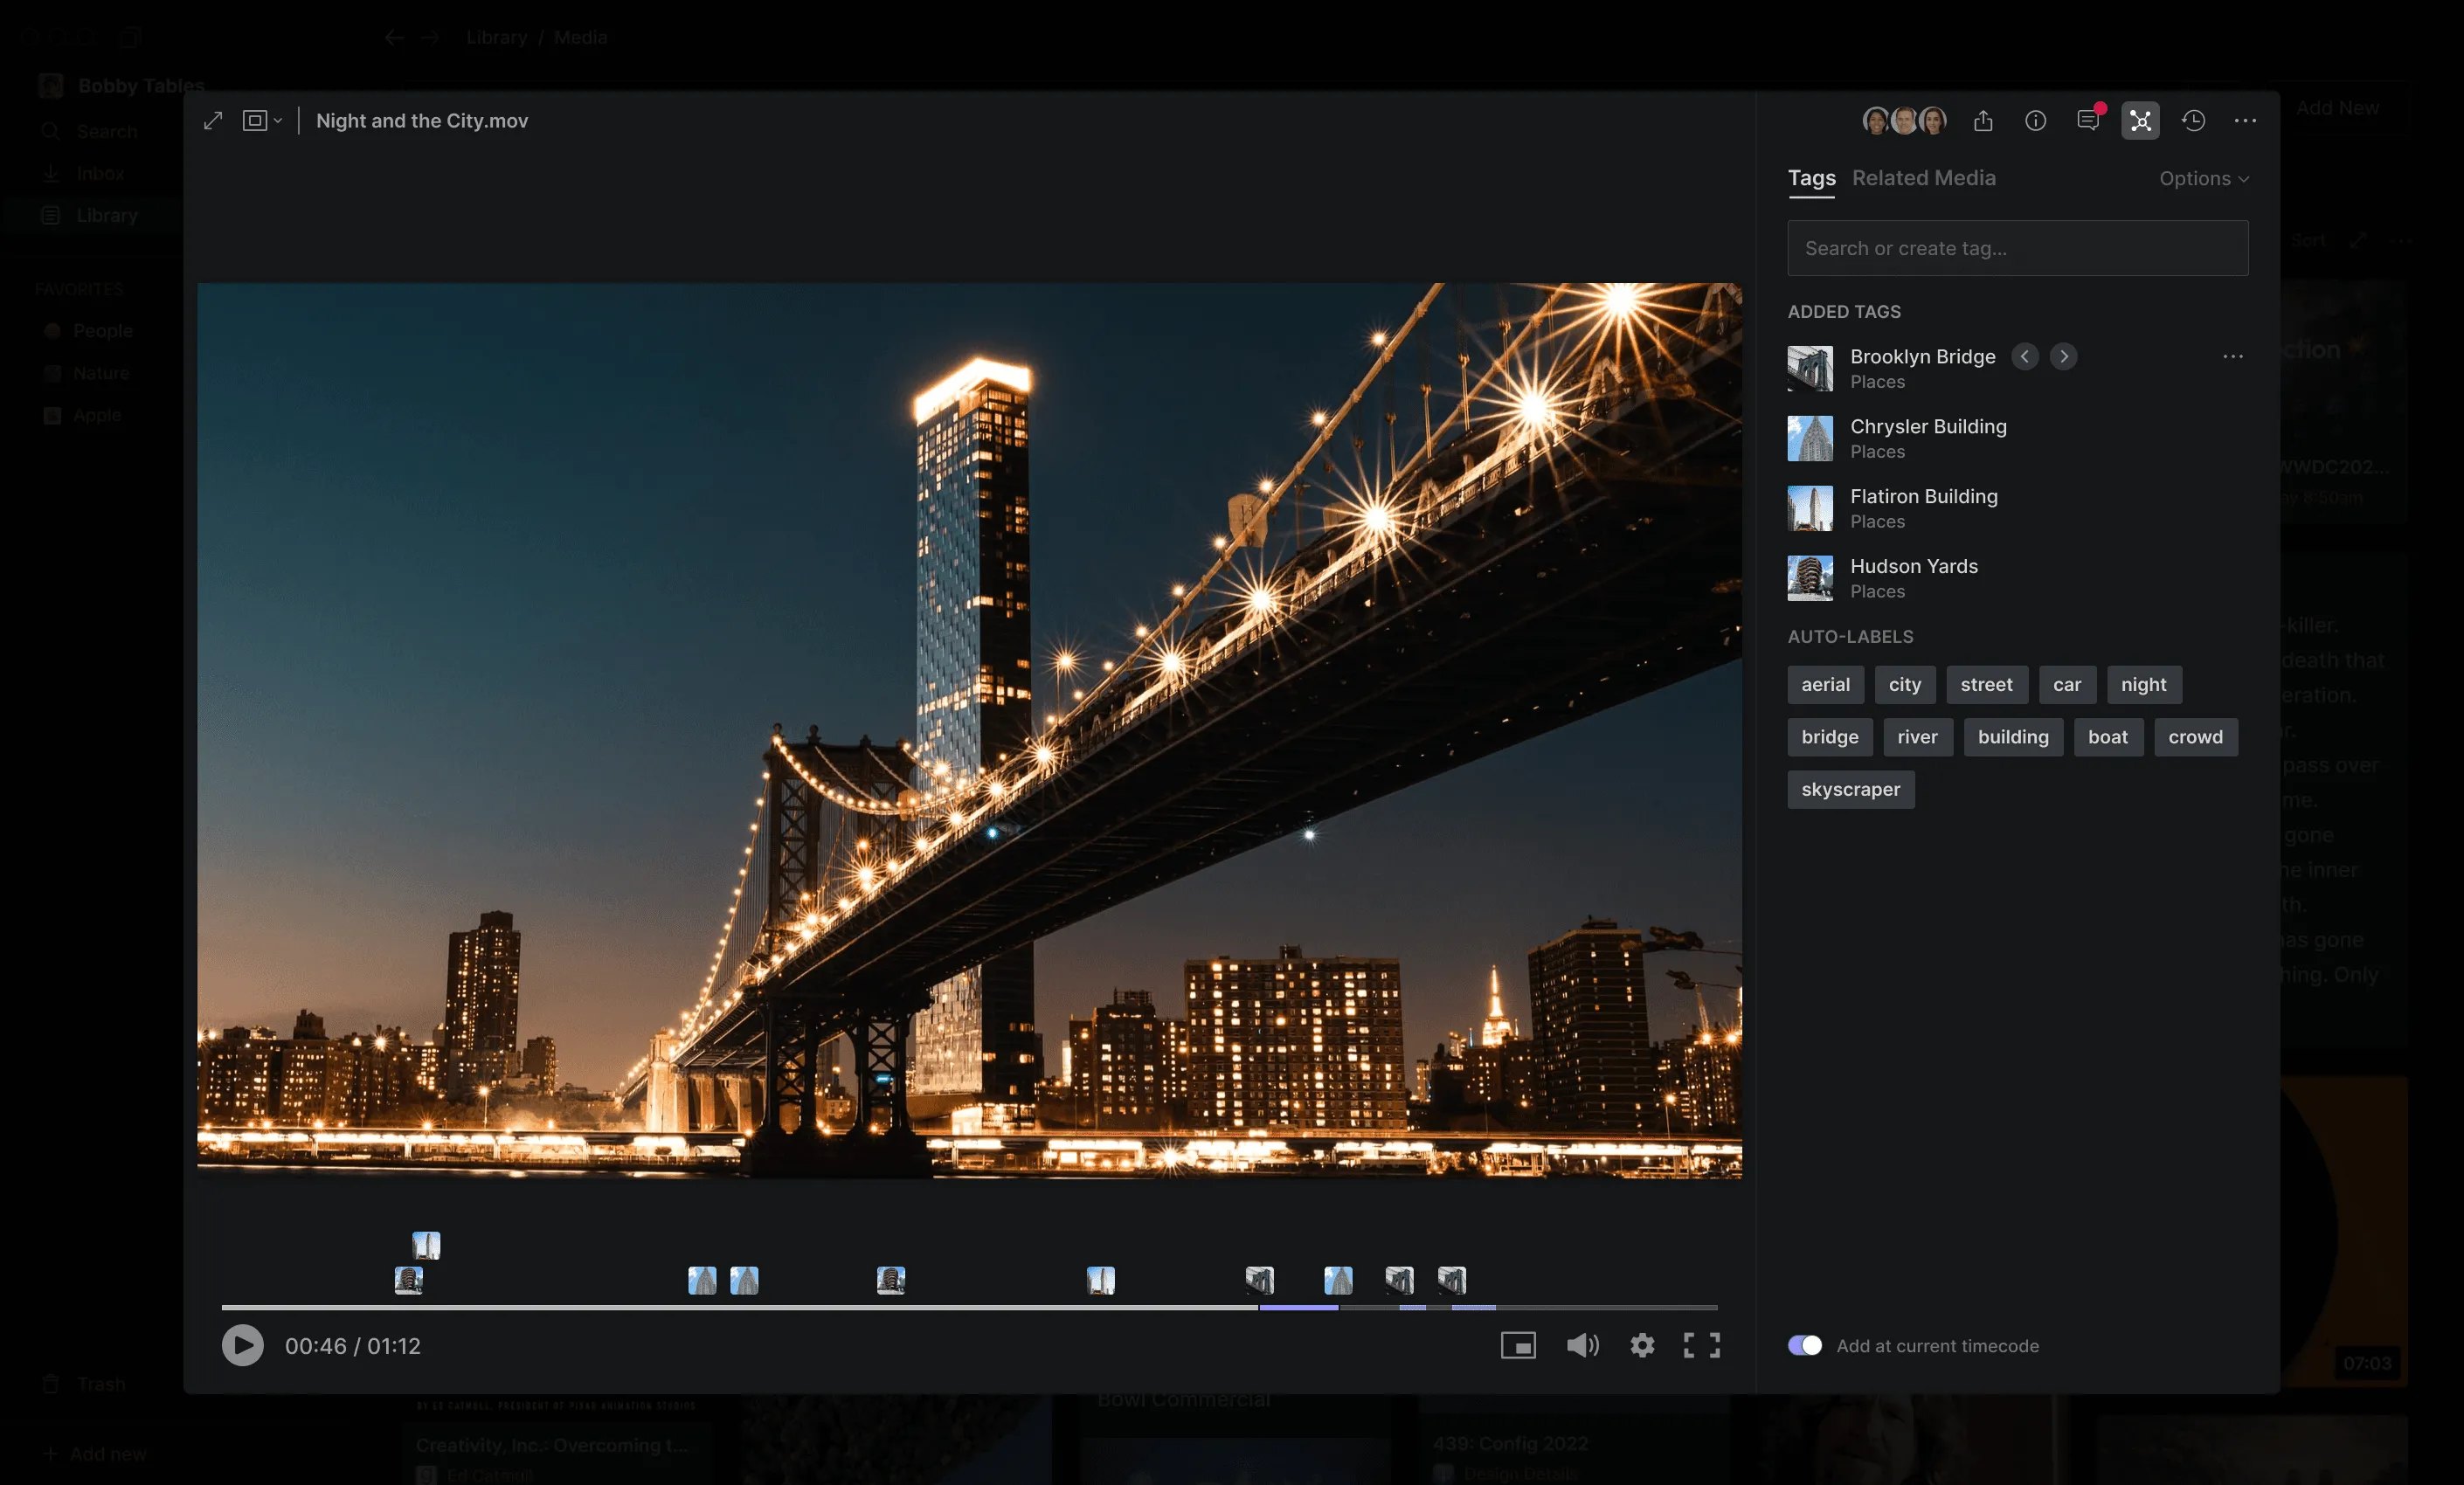2464x1485 pixels.
Task: Enable picture-in-picture mode
Action: [1517, 1346]
